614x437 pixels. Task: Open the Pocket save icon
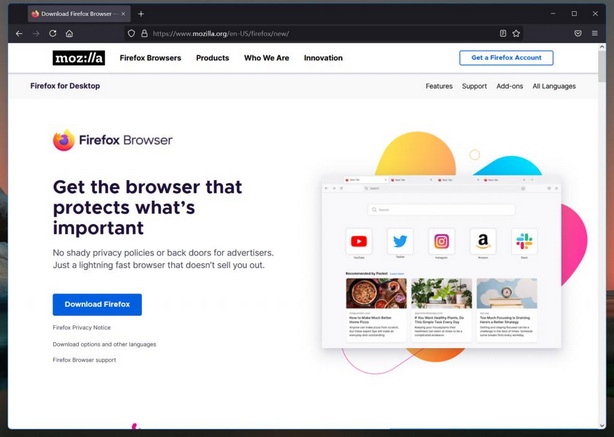pos(578,33)
